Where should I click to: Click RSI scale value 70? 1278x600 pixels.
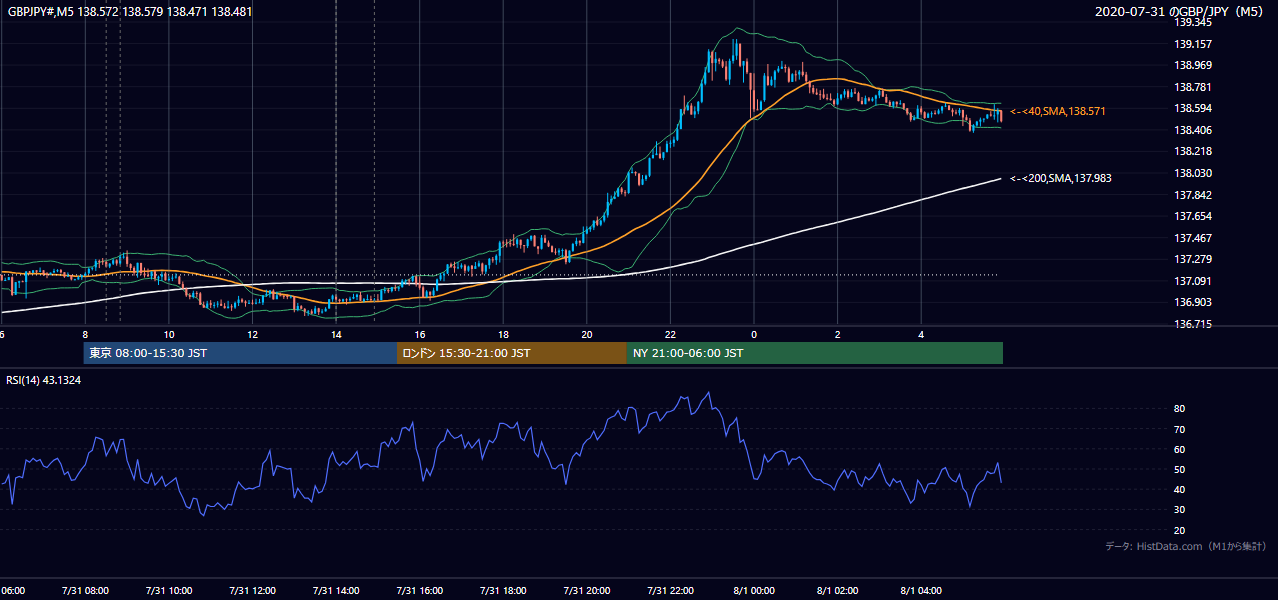1179,429
